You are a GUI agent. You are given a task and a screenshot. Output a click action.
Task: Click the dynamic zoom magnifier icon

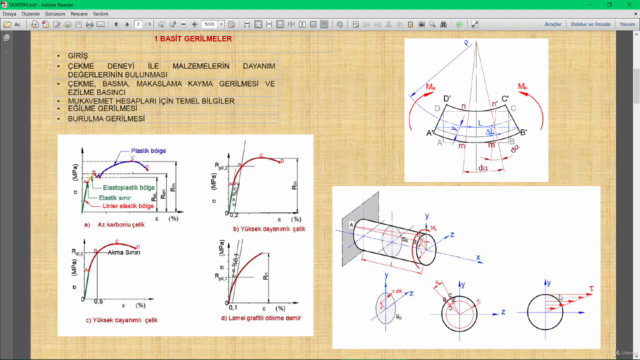tap(173, 24)
